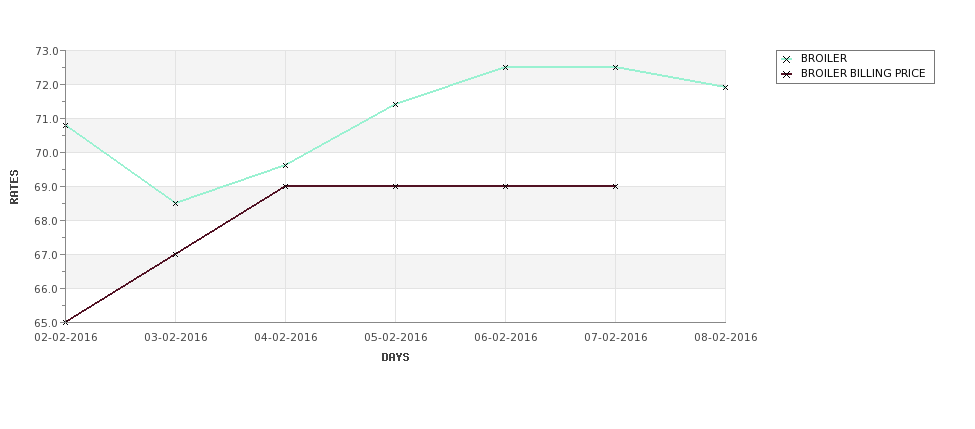Viewport: 975px width, 429px height.
Task: Click billing price point on 05-02-2016
Action: pos(395,187)
